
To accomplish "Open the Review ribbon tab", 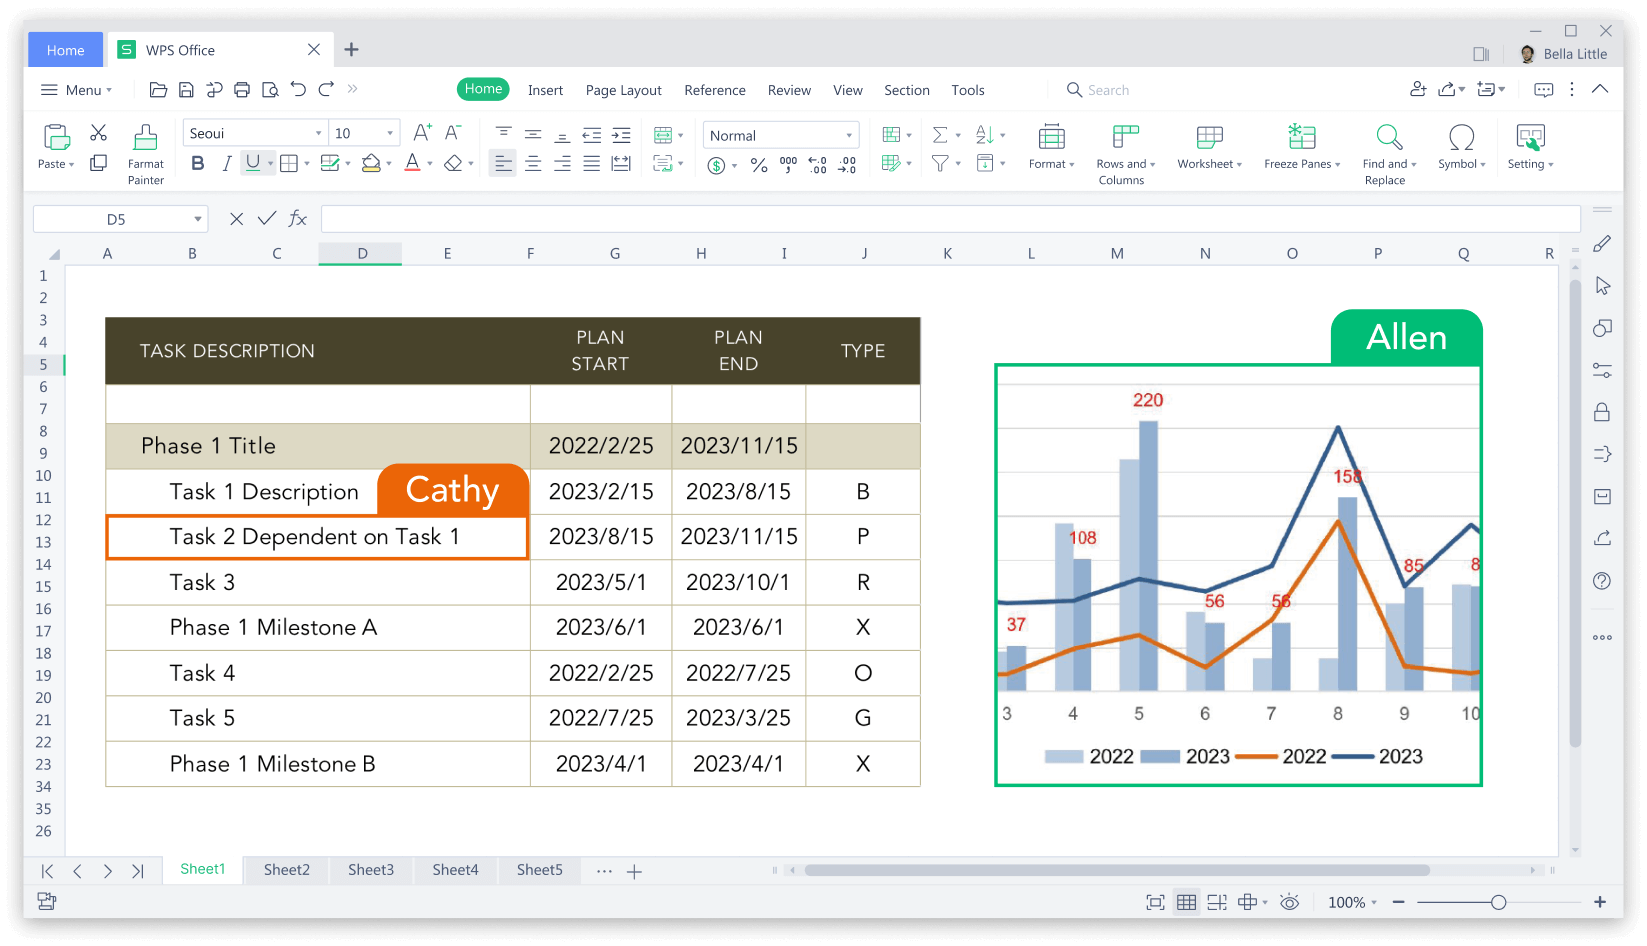I will click(789, 90).
